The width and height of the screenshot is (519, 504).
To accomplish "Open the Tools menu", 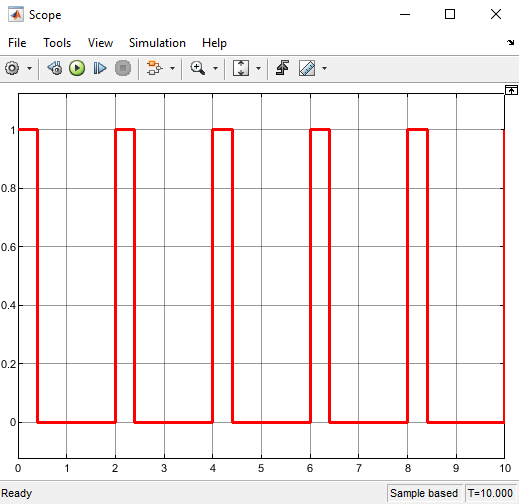I will pyautogui.click(x=57, y=43).
